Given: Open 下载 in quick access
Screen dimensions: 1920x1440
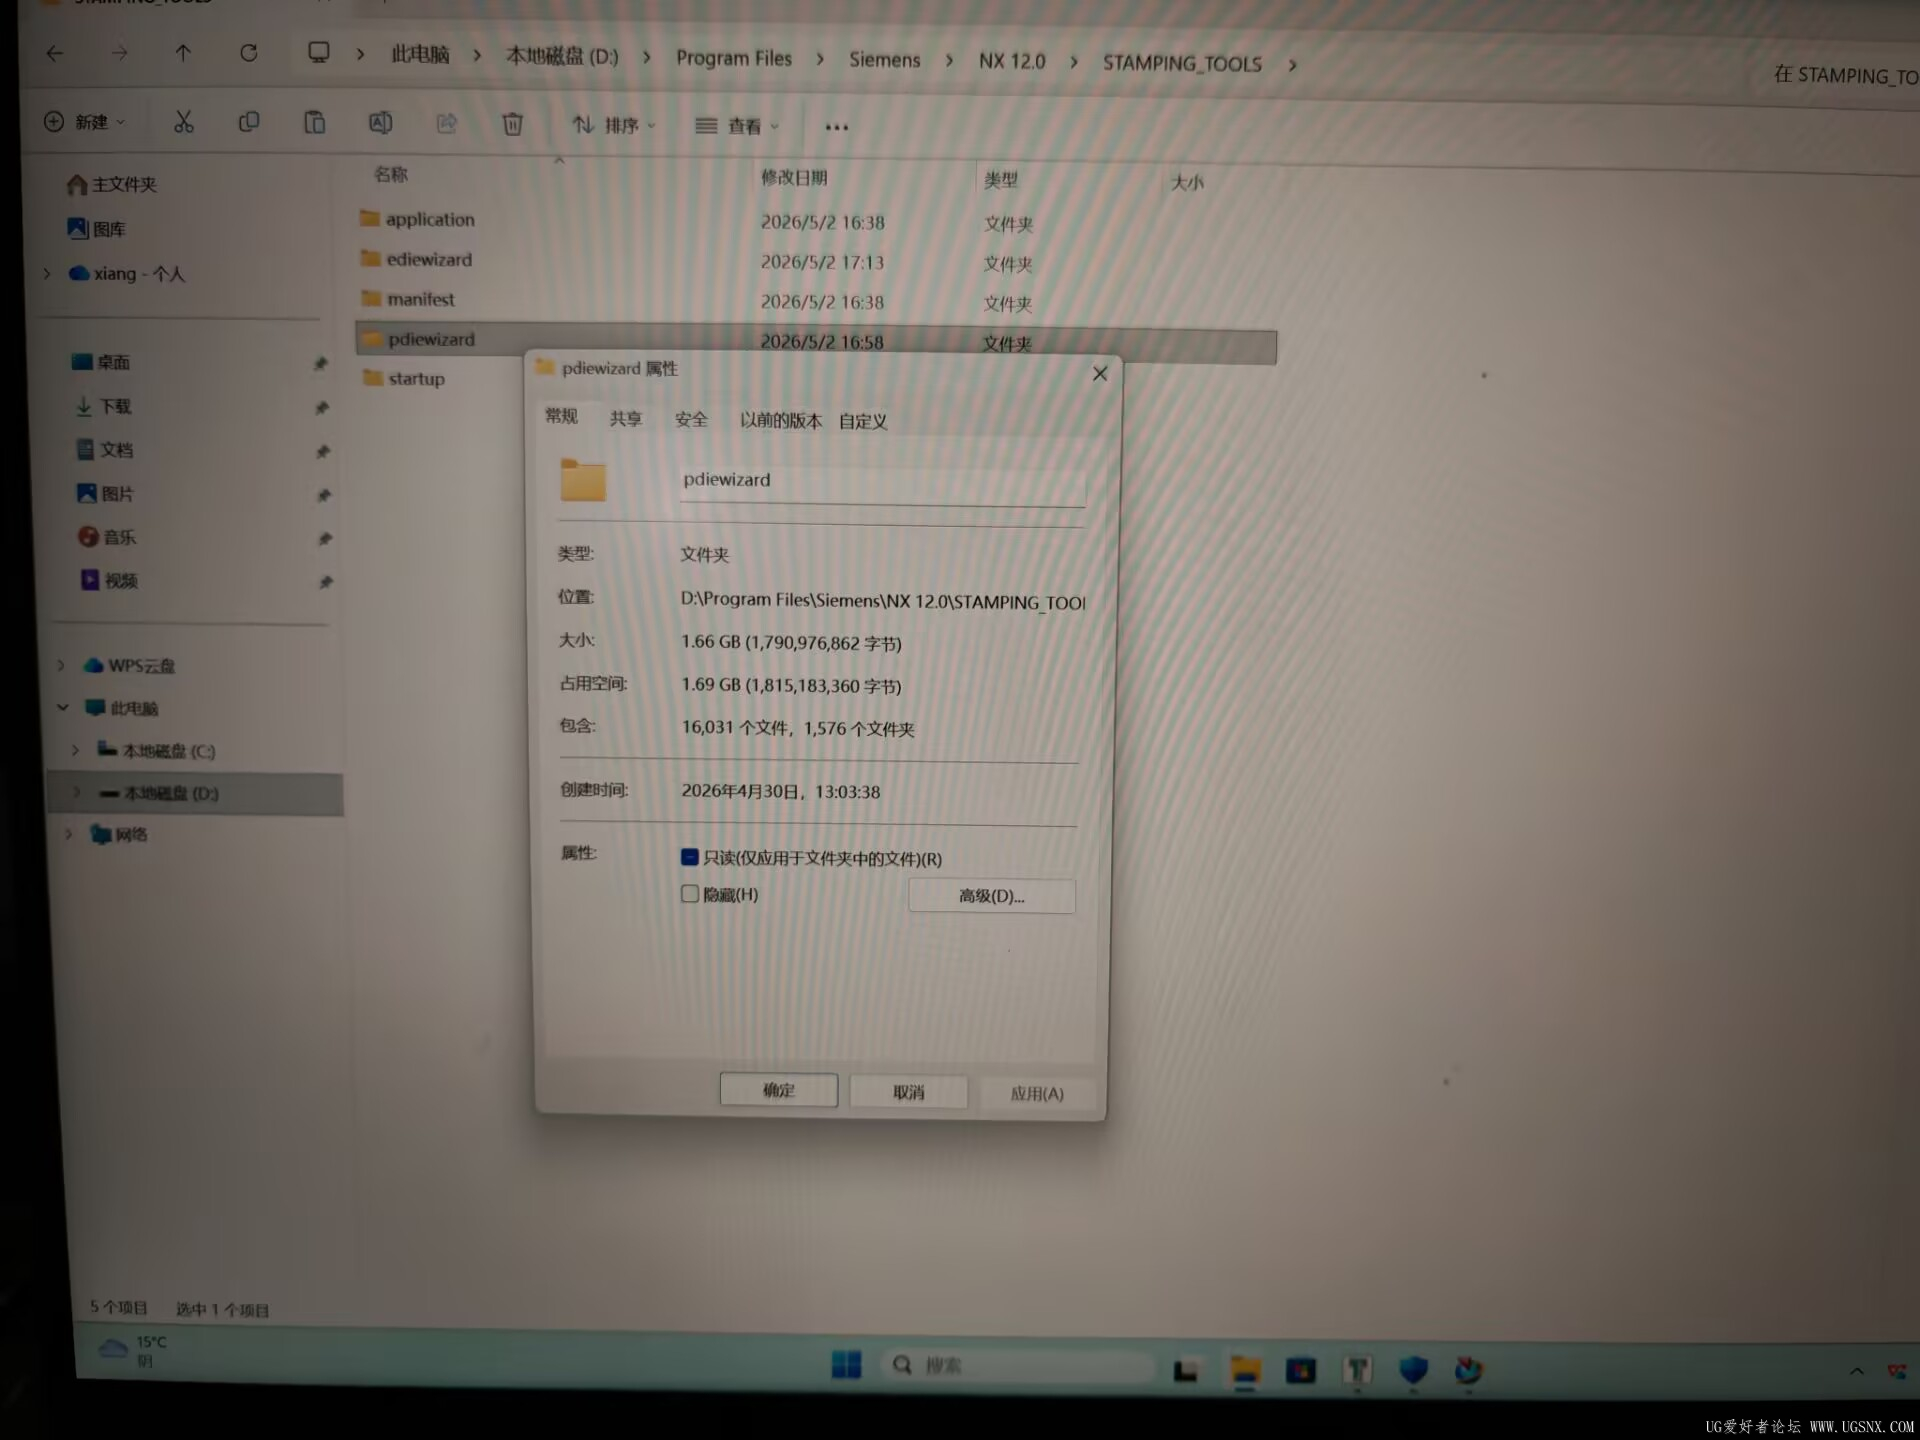Looking at the screenshot, I should [x=104, y=406].
